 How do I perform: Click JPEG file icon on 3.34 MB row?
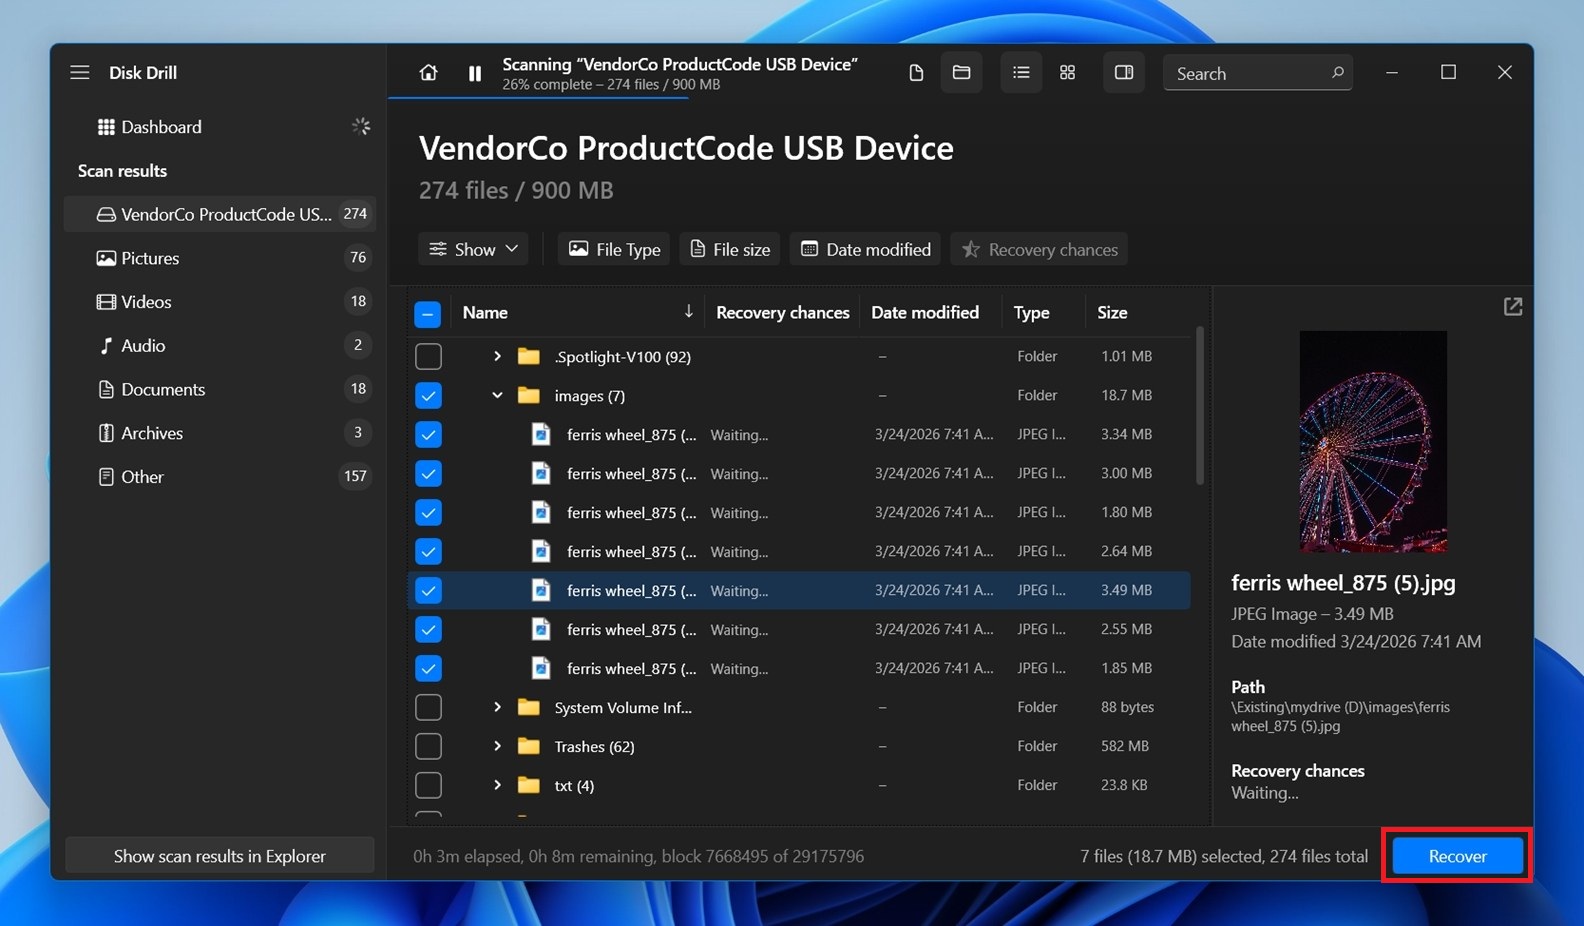(x=541, y=434)
